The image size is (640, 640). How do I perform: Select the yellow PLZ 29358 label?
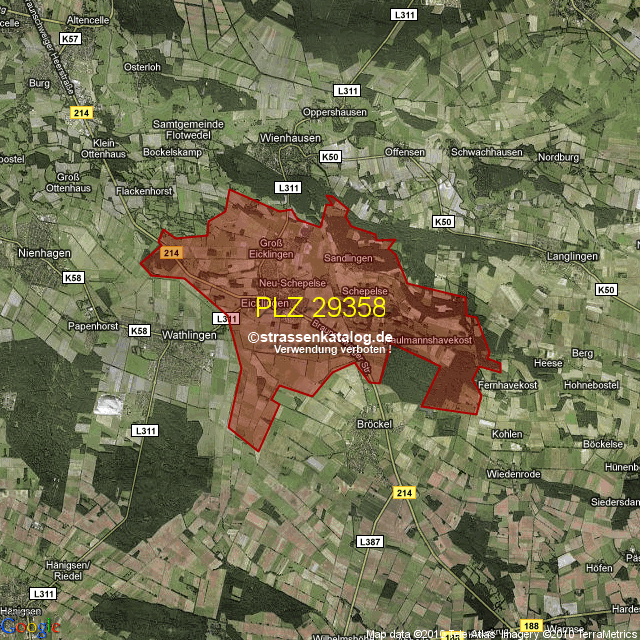point(320,307)
